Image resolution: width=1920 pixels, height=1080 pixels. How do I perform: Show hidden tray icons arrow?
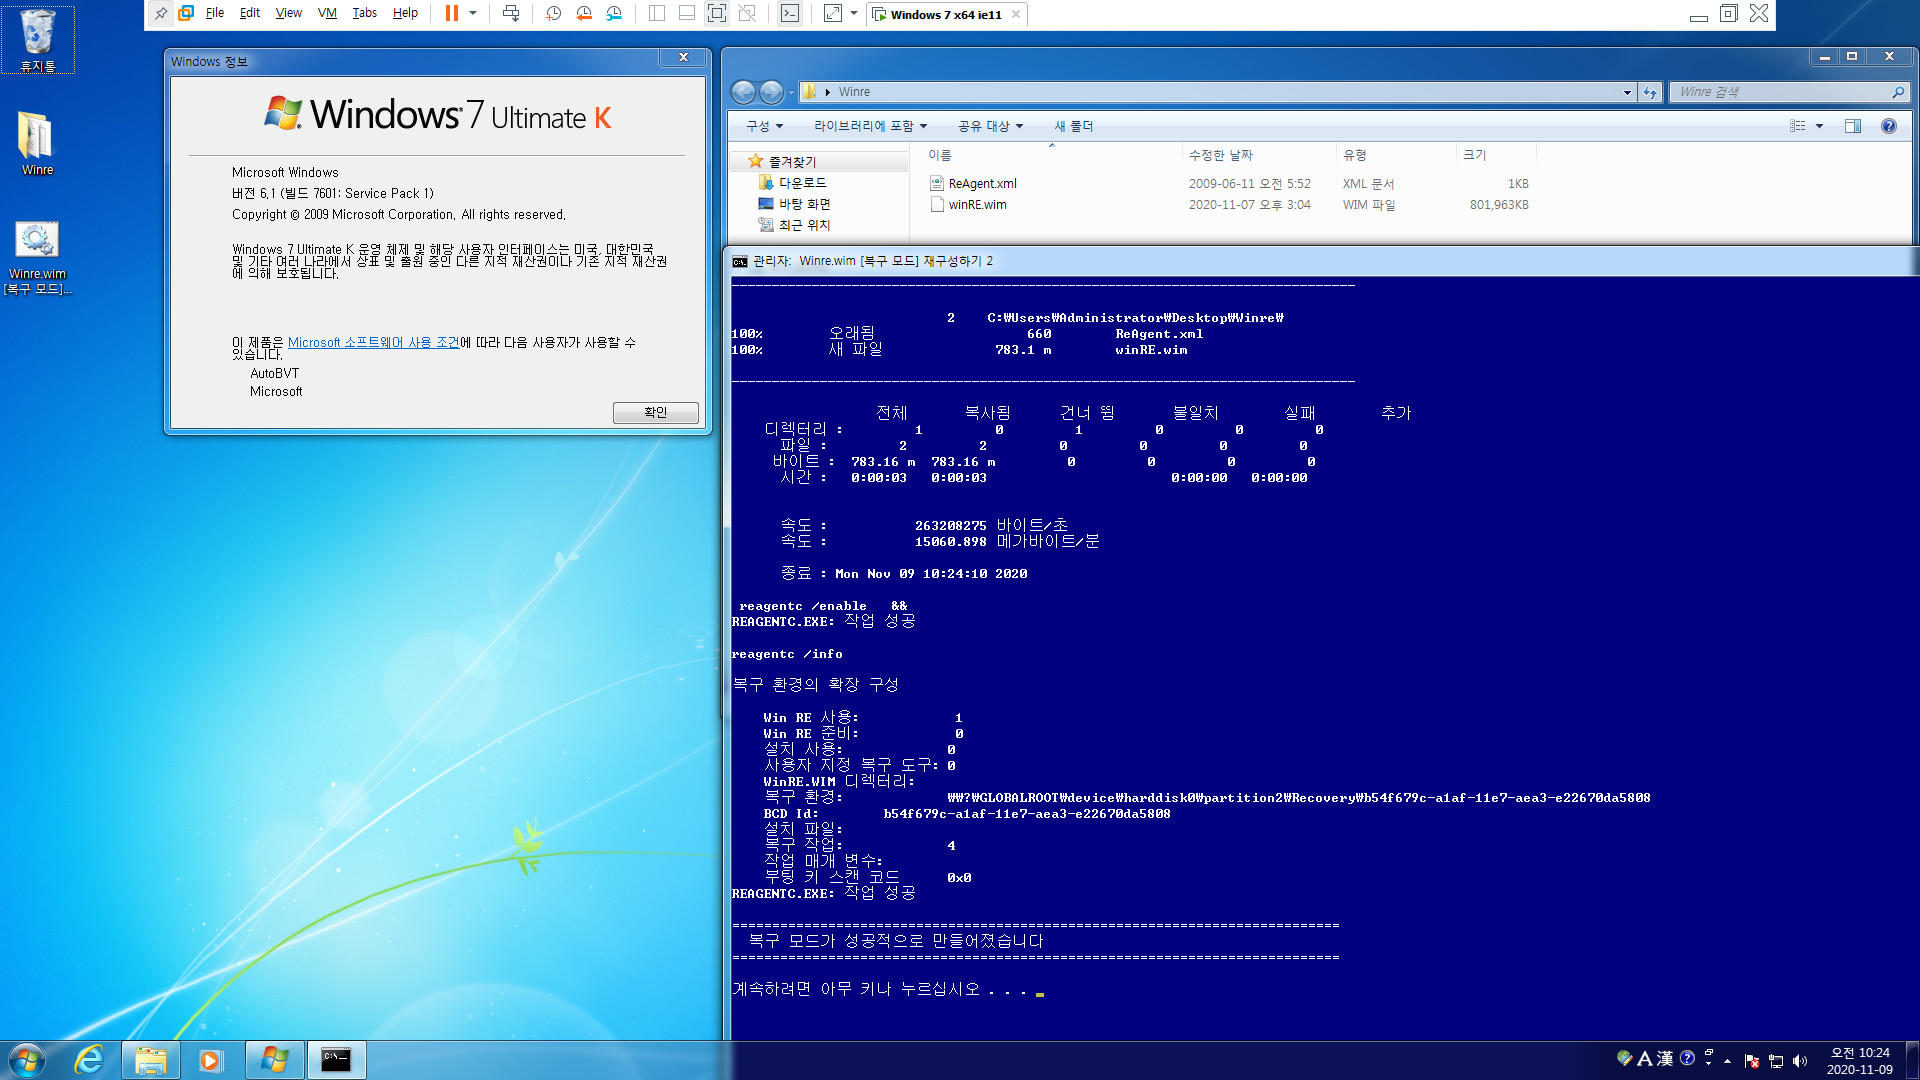[x=1727, y=1061]
